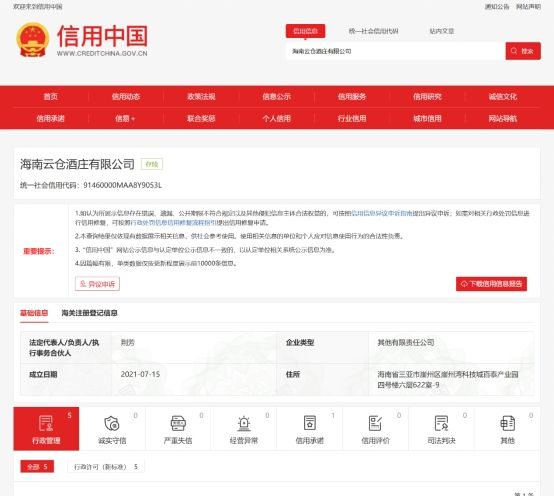Image resolution: width=554 pixels, height=497 pixels.
Task: Click the Credit China national emblem logo
Action: coord(33,40)
